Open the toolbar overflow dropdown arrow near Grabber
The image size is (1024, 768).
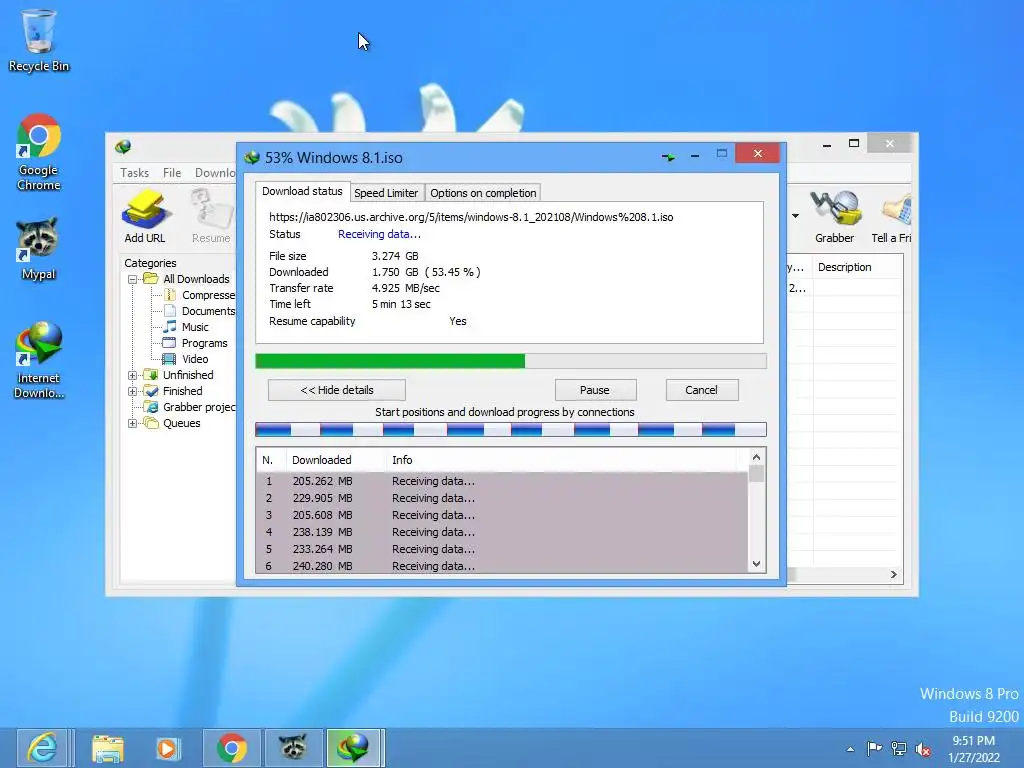click(795, 216)
